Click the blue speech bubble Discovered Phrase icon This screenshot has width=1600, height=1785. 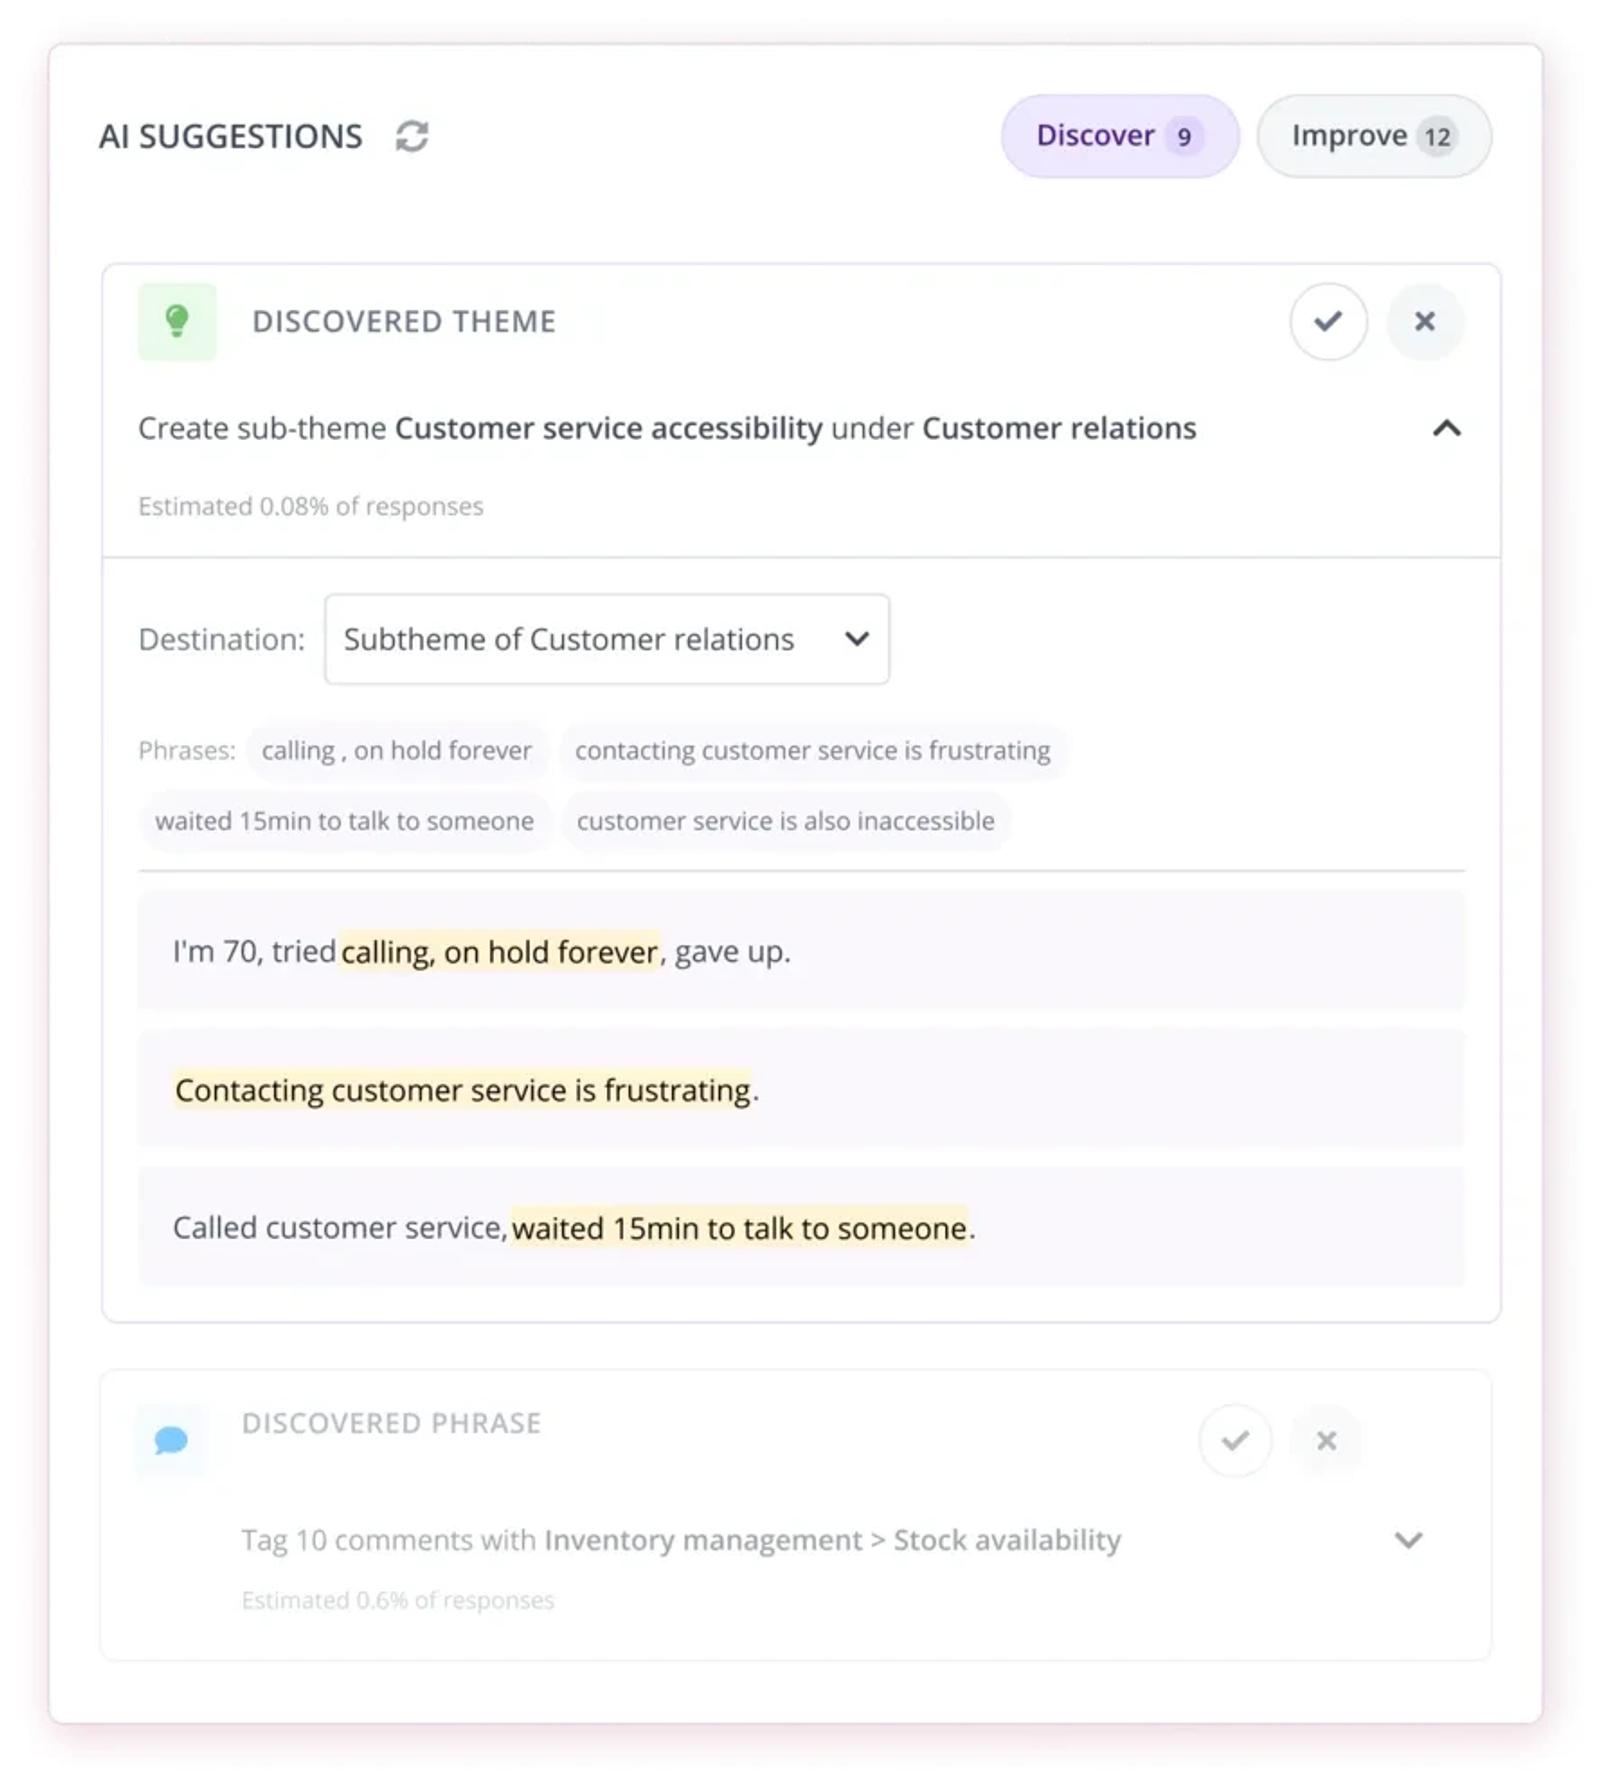[171, 1440]
